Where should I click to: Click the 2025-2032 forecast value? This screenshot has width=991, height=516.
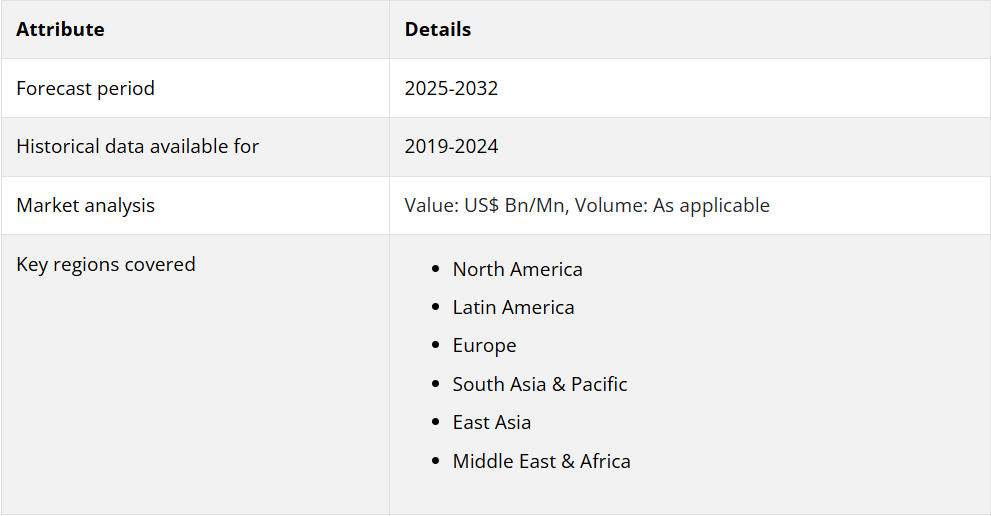451,88
